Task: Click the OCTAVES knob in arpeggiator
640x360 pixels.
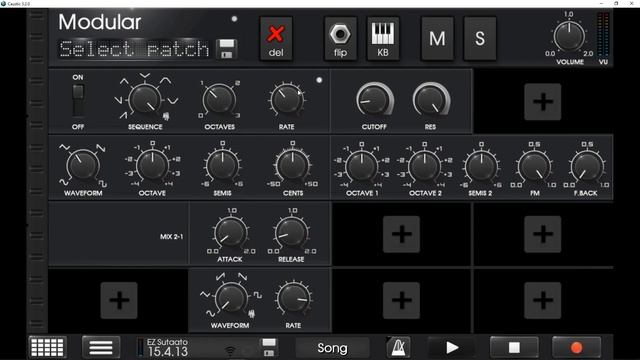Action: tap(219, 100)
